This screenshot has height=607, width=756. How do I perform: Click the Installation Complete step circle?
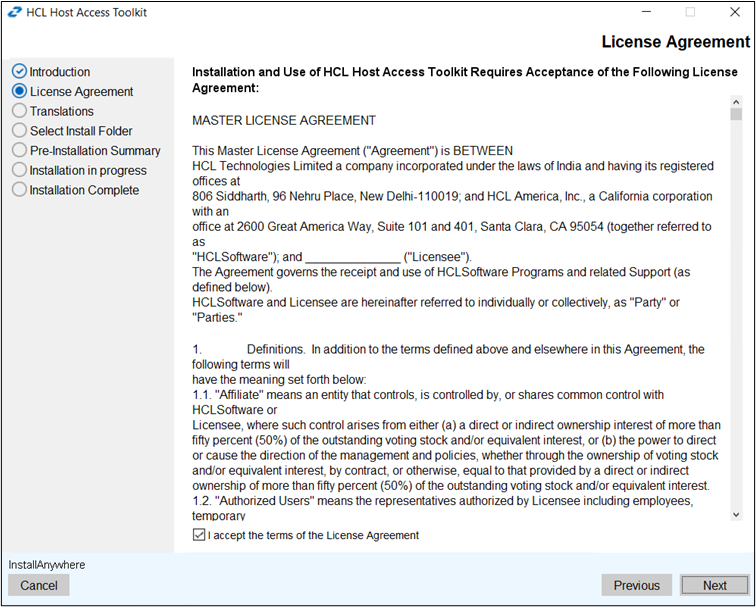pos(19,190)
